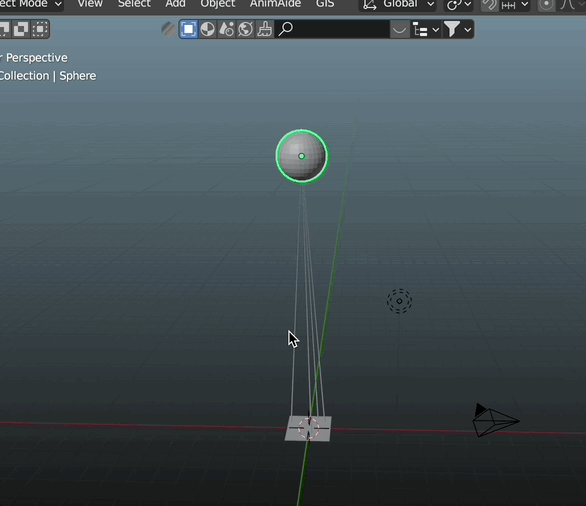Open the View menu
The width and height of the screenshot is (586, 506).
(x=90, y=4)
